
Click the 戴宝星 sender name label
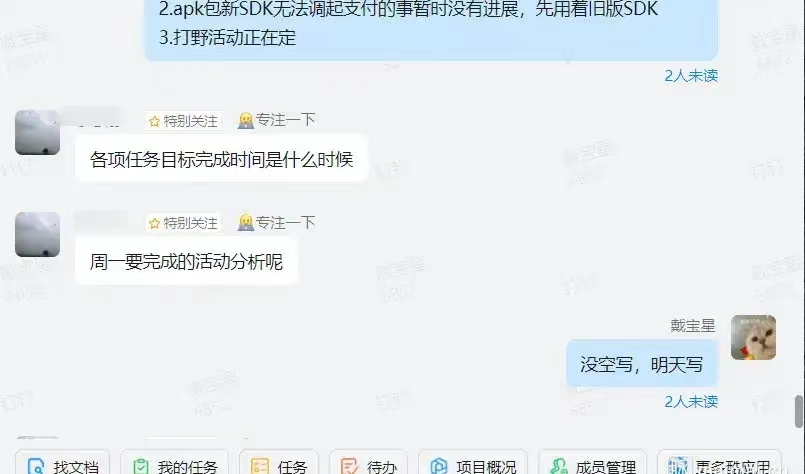(x=693, y=326)
